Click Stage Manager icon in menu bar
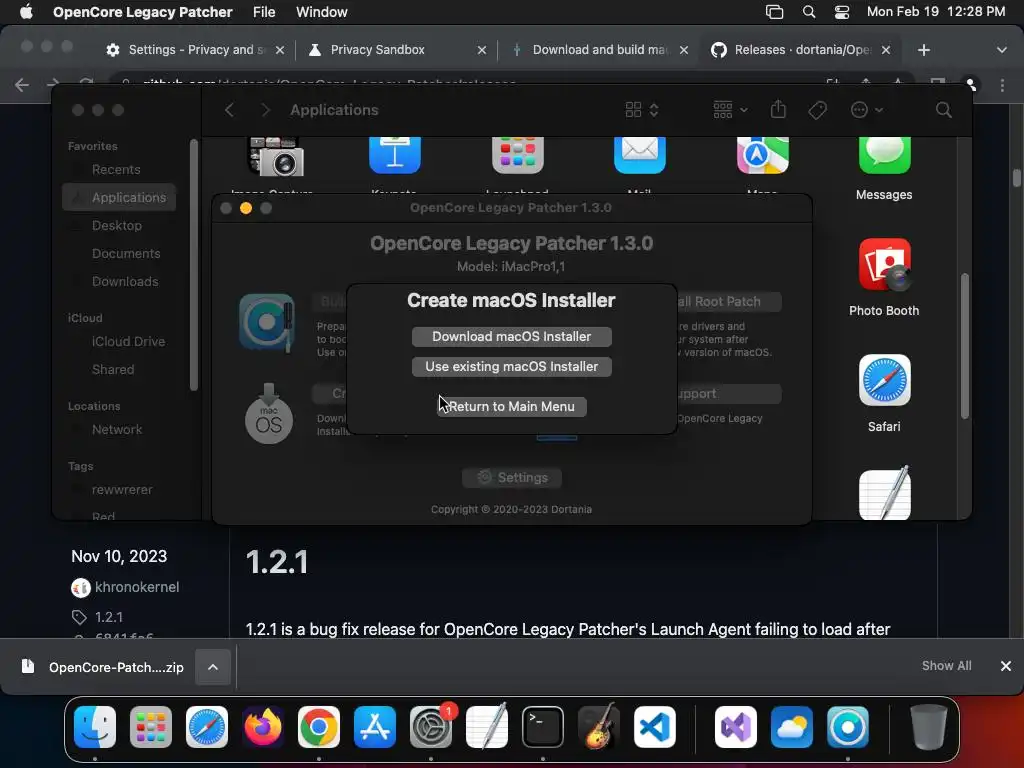 [774, 12]
